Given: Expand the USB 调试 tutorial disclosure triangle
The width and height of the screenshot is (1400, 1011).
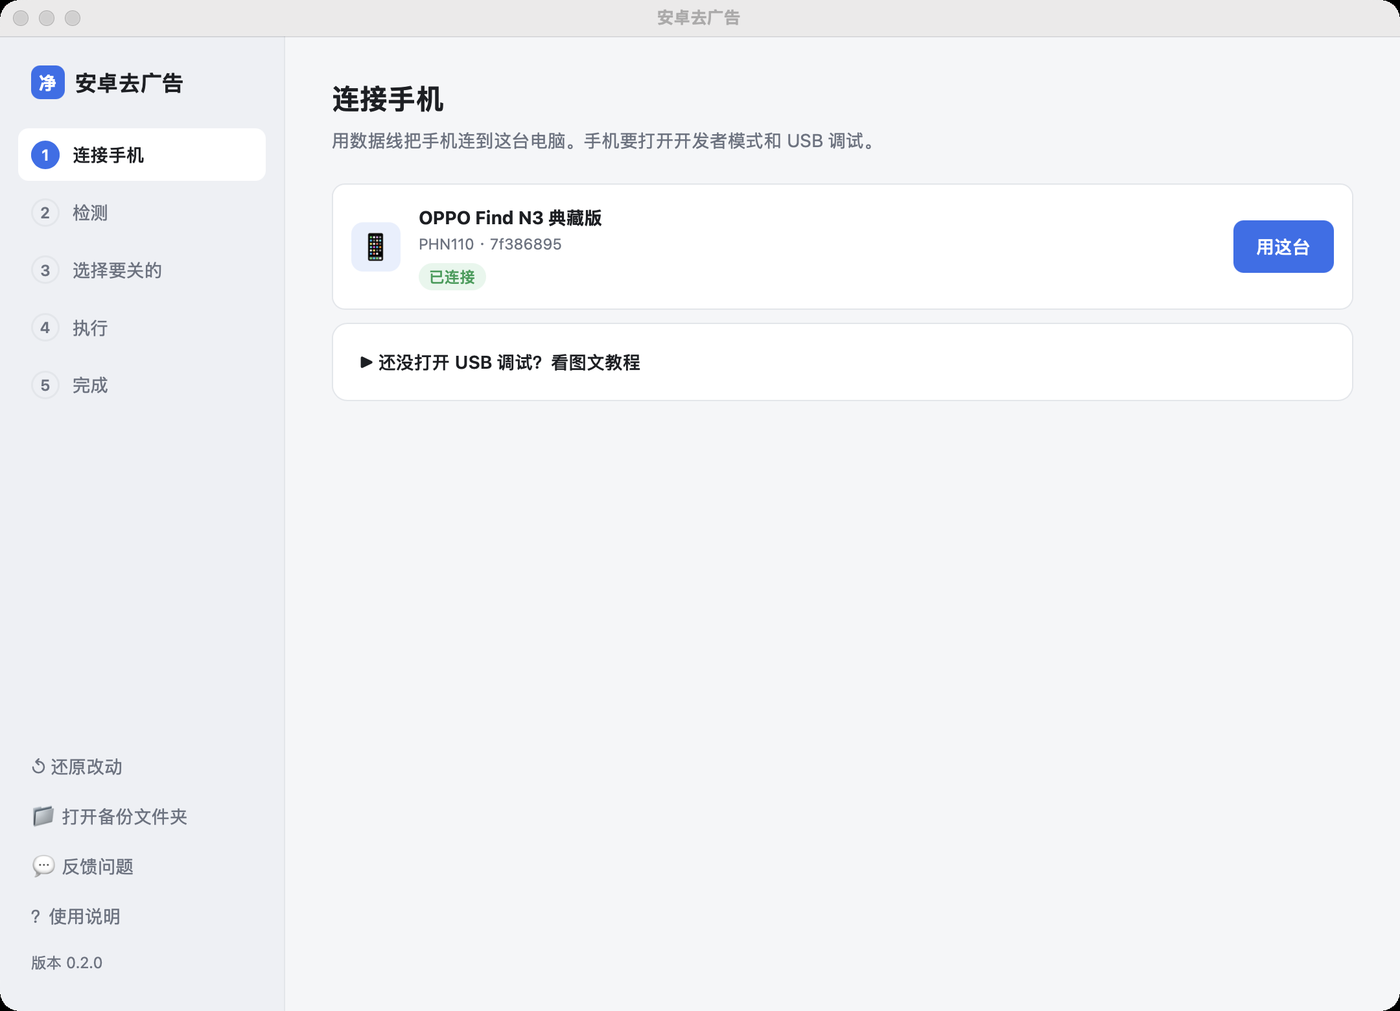Looking at the screenshot, I should point(366,362).
